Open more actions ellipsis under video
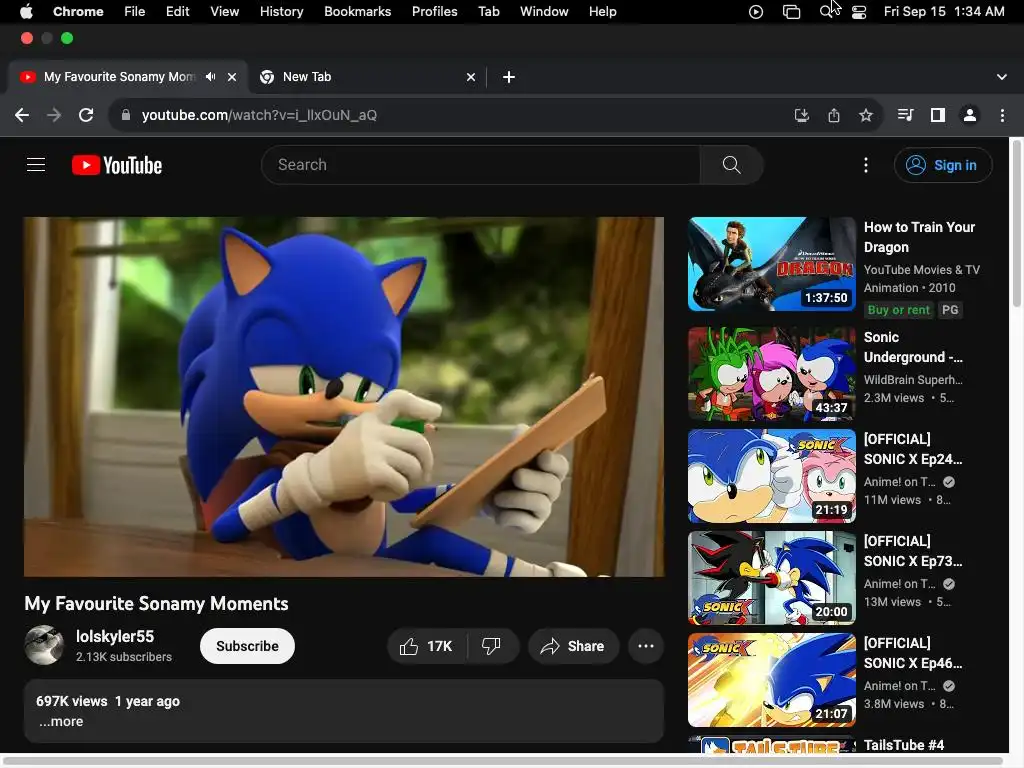This screenshot has width=1024, height=768. [x=646, y=647]
